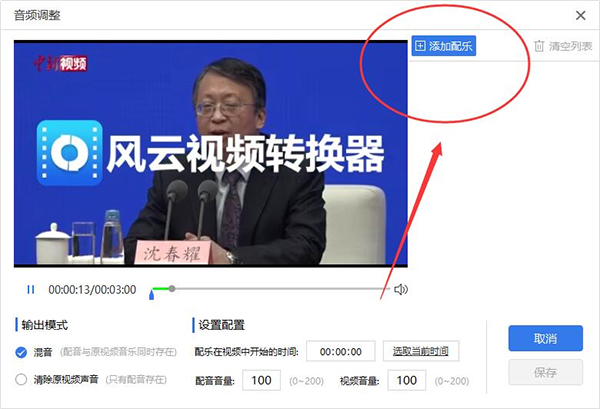This screenshot has height=409, width=600.
Task: Clear the list with the 清空列表 trash icon
Action: [539, 46]
